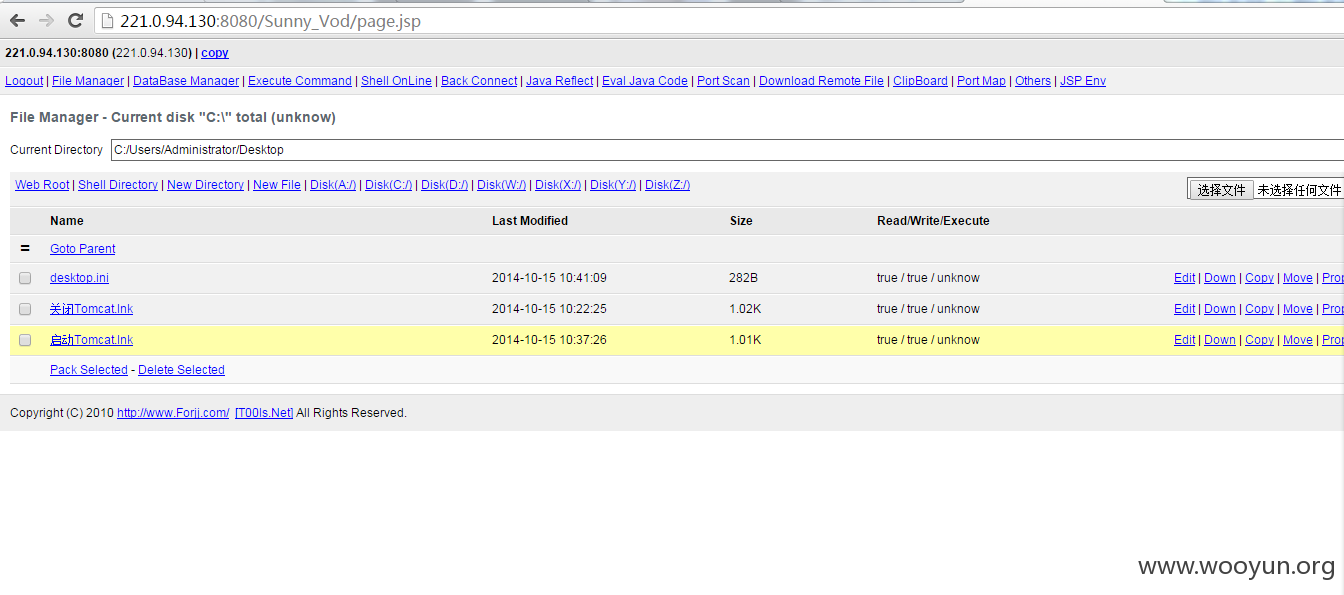Jump to Web Root
The width and height of the screenshot is (1344, 595).
point(42,185)
